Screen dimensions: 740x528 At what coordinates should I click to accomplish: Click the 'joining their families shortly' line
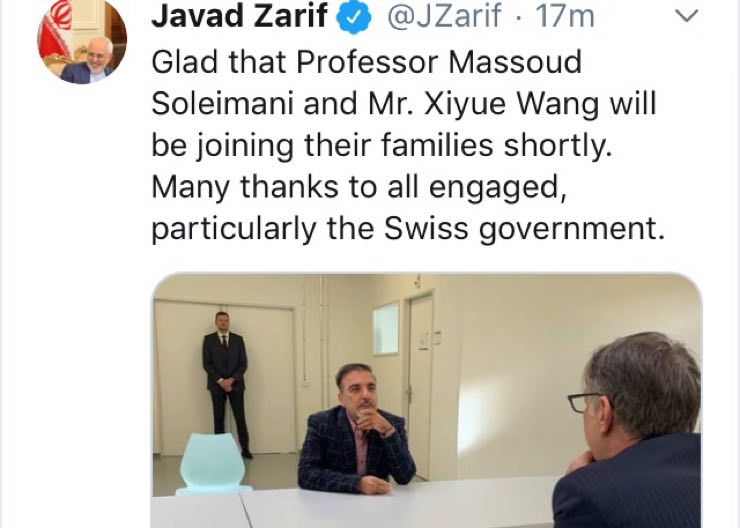pos(381,145)
